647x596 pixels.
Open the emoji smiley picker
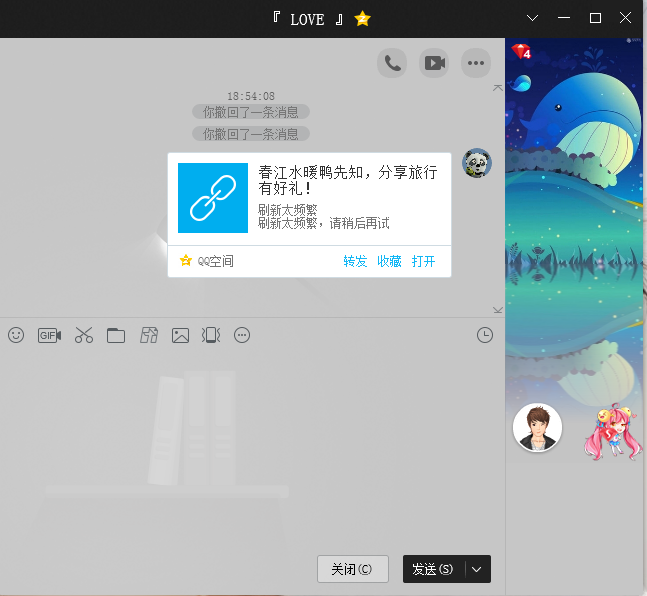(16, 335)
